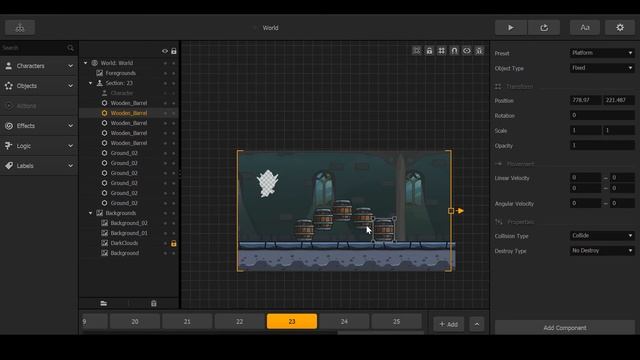Expand the Objects category chevron
Image resolution: width=640 pixels, height=360 pixels.
[x=70, y=86]
